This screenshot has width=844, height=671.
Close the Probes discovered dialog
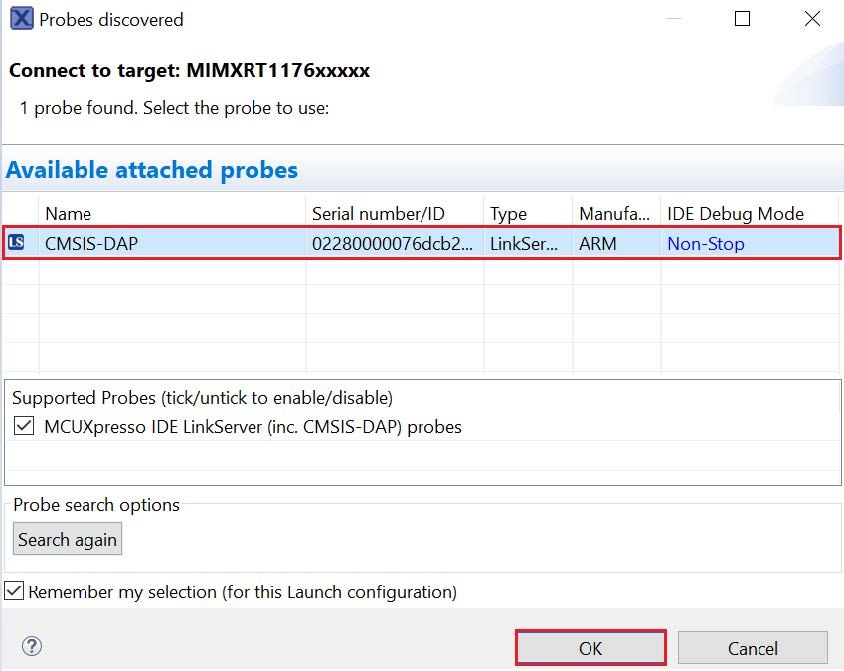(811, 19)
